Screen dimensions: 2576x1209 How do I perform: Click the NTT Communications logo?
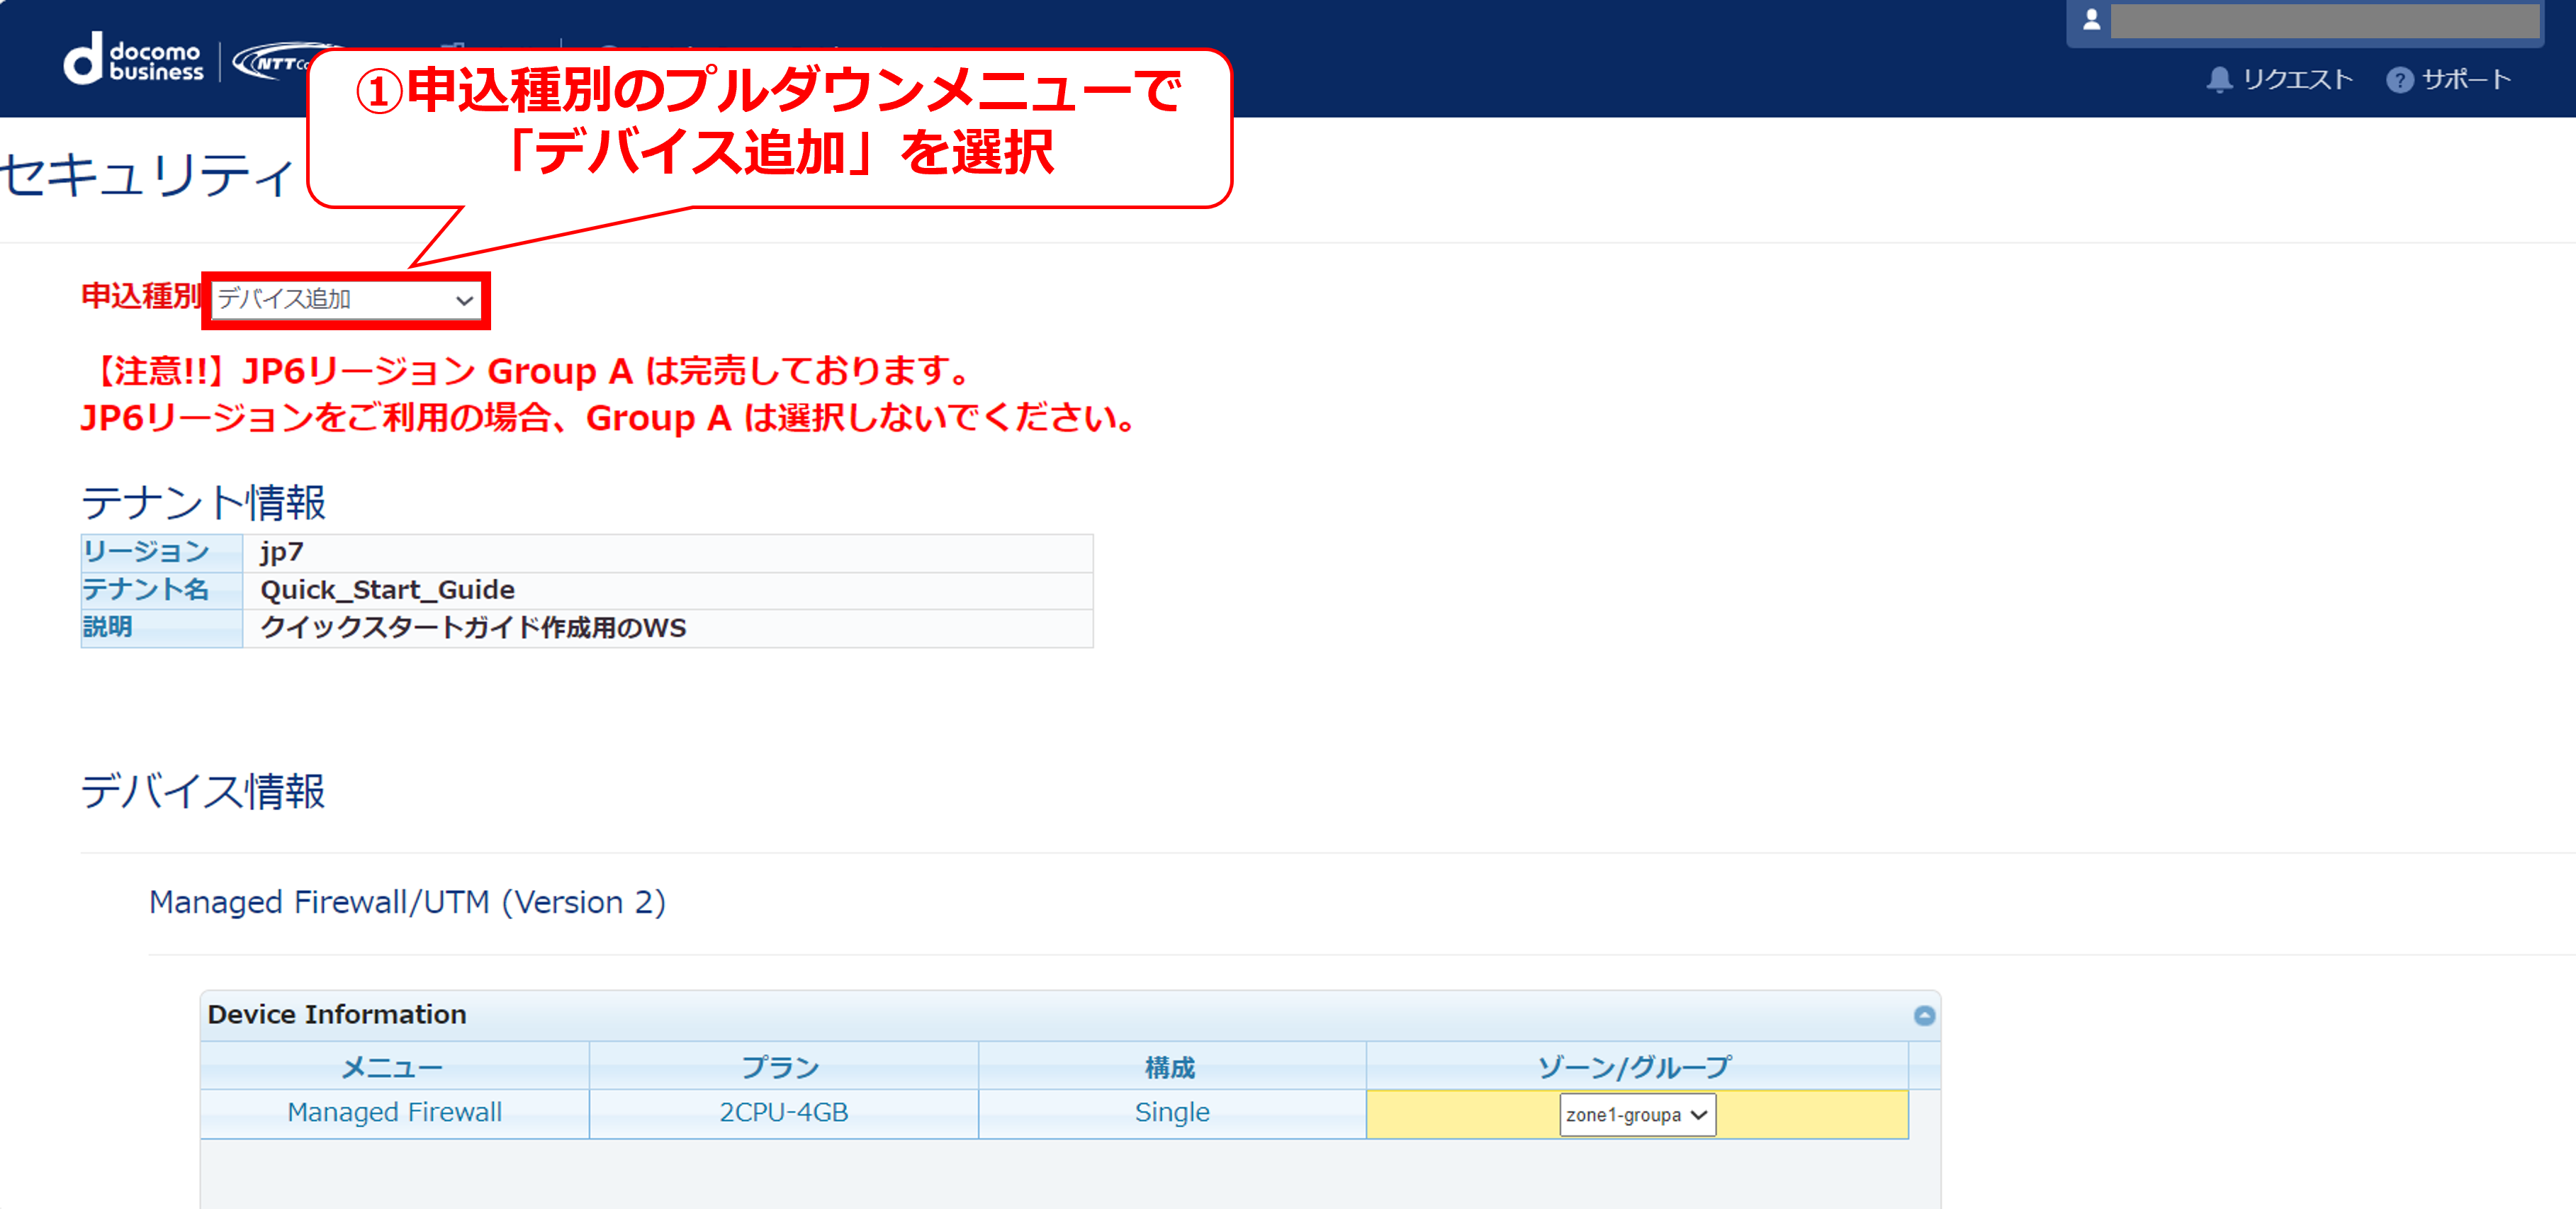coord(271,62)
